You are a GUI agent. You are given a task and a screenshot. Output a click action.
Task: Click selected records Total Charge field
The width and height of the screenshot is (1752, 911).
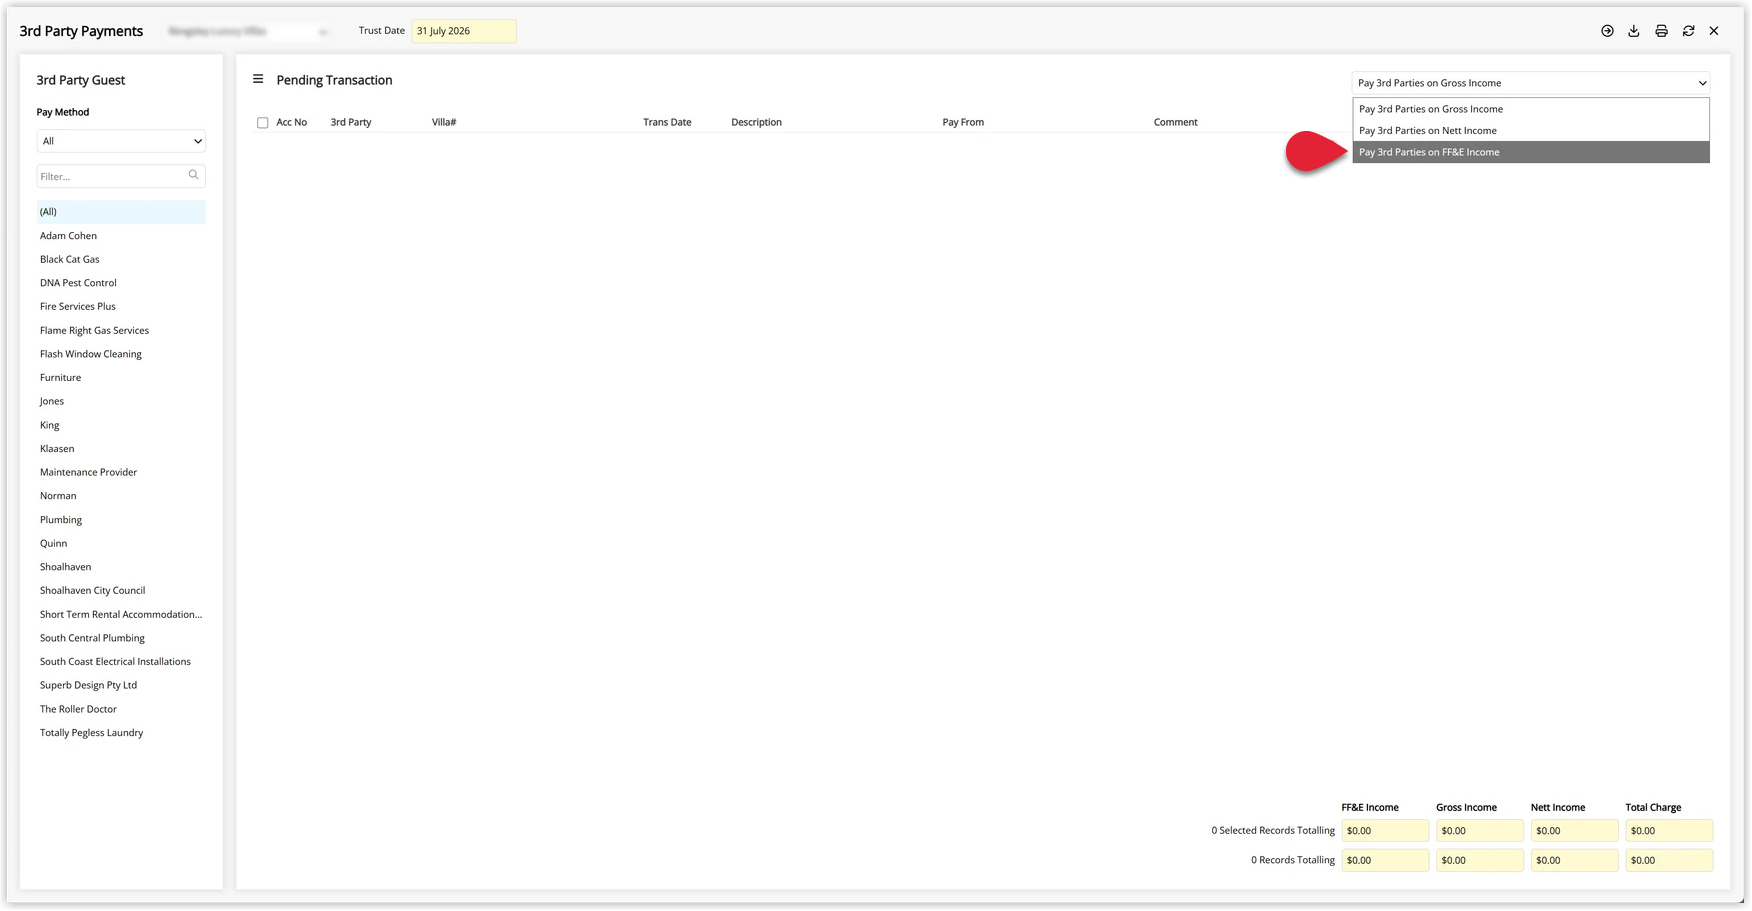tap(1669, 831)
